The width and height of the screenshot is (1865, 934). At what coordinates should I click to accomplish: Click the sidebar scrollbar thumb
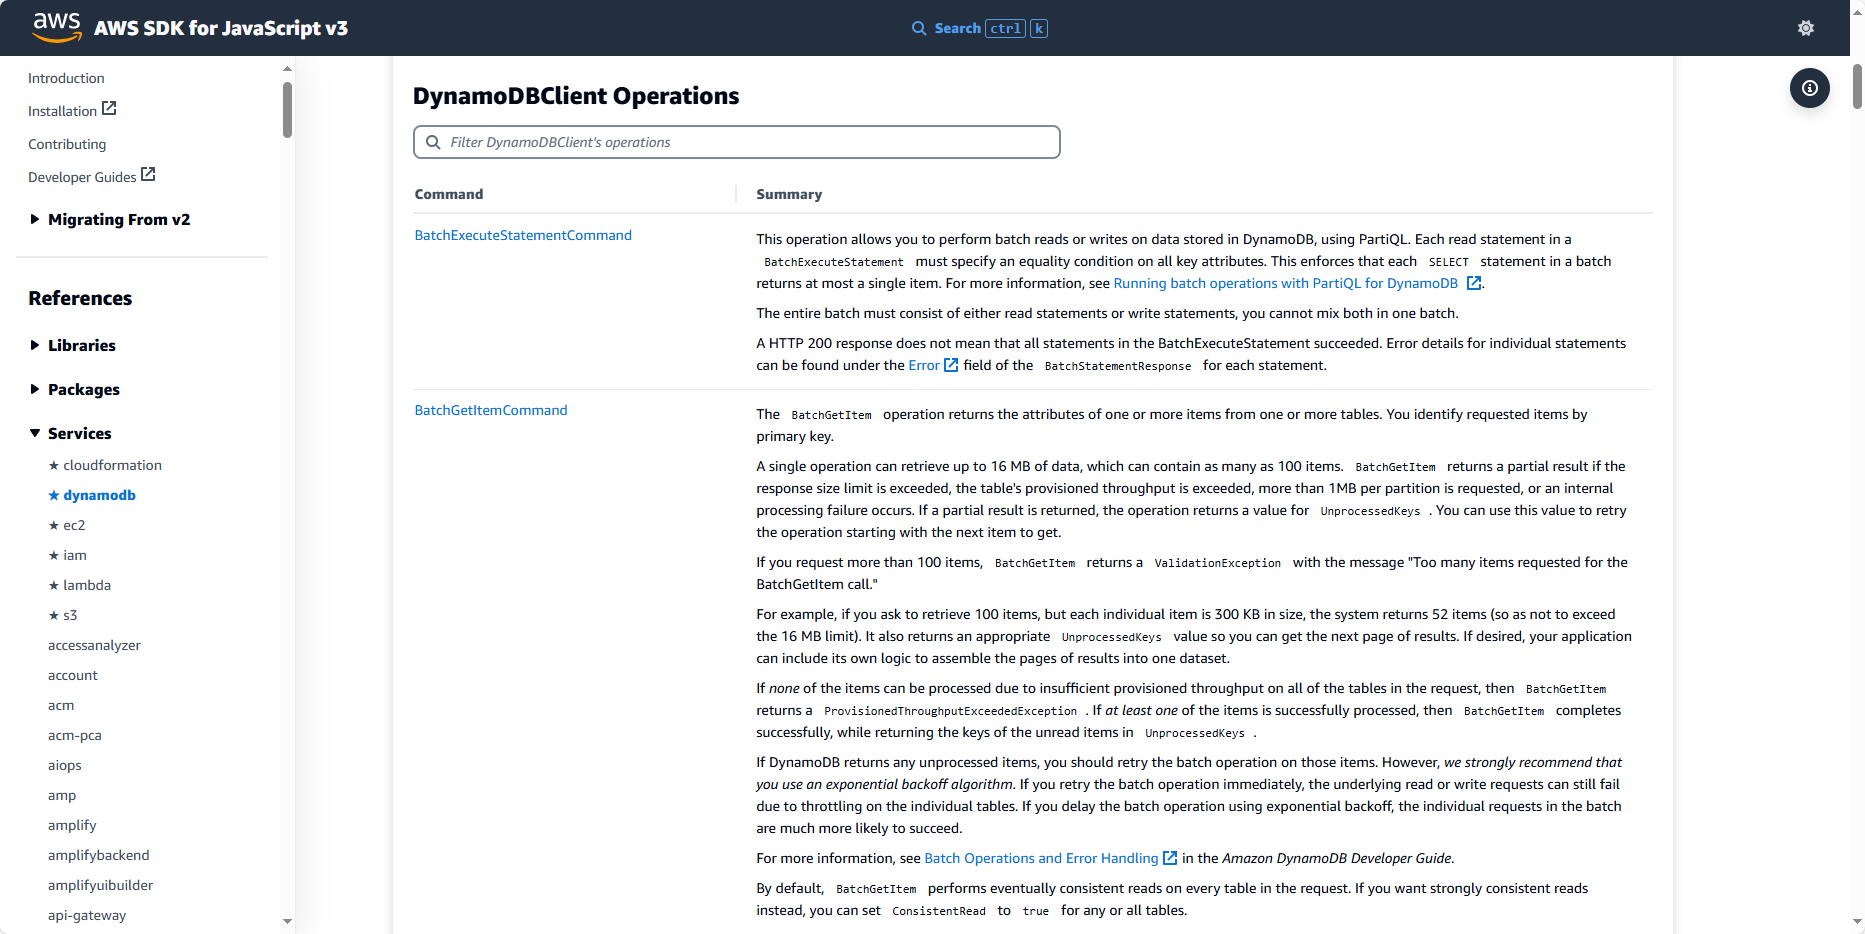[287, 109]
